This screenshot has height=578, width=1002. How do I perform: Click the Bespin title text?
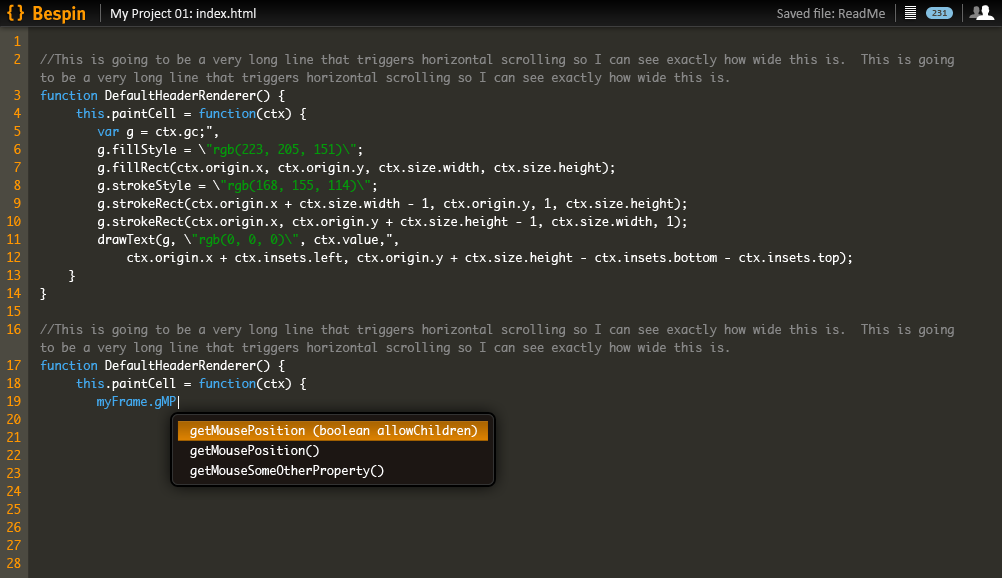click(59, 13)
